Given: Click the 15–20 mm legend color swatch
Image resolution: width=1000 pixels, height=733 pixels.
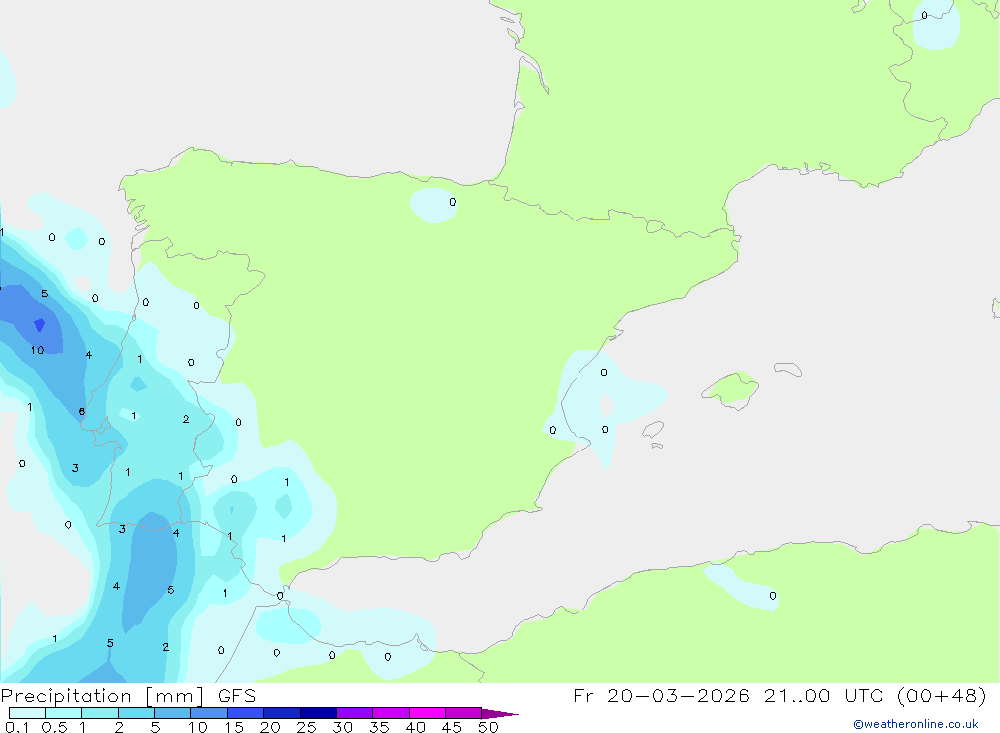Looking at the screenshot, I should coord(246,713).
